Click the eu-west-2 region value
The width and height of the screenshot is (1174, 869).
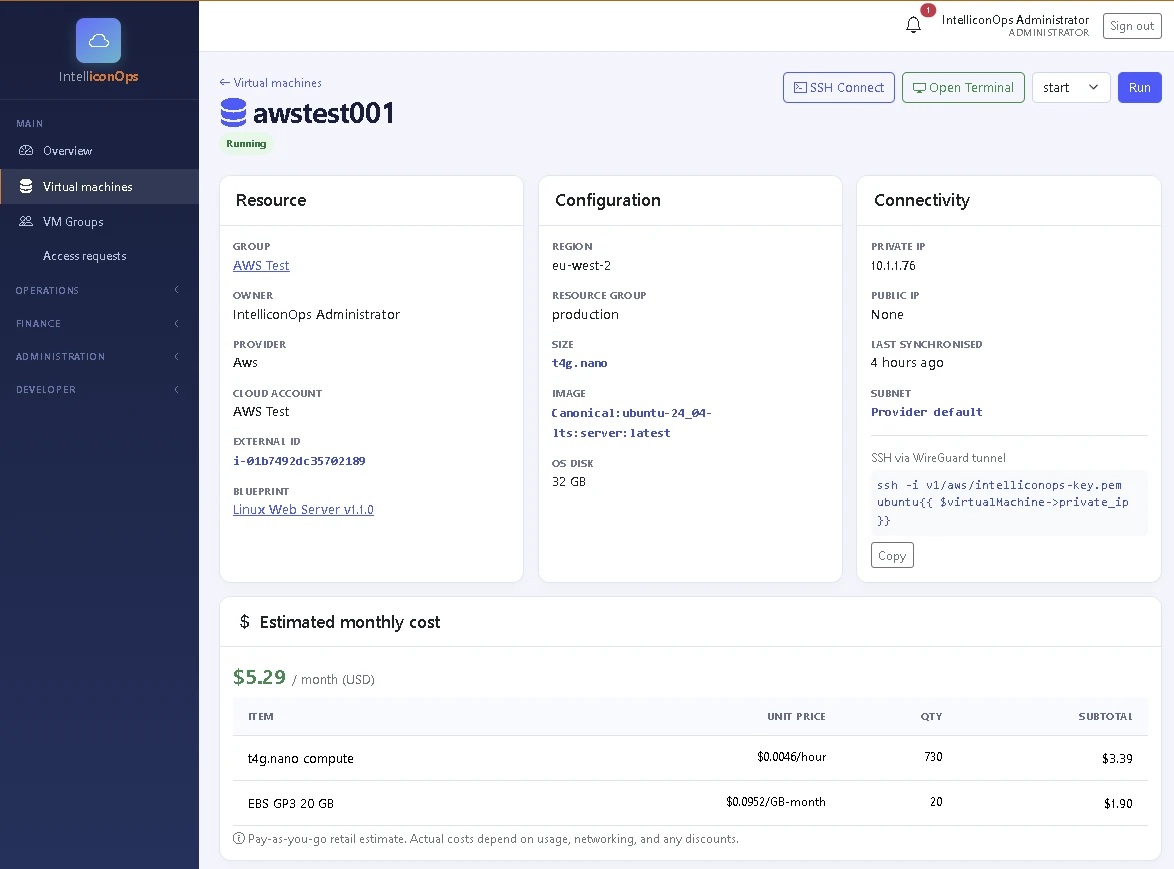tap(581, 266)
